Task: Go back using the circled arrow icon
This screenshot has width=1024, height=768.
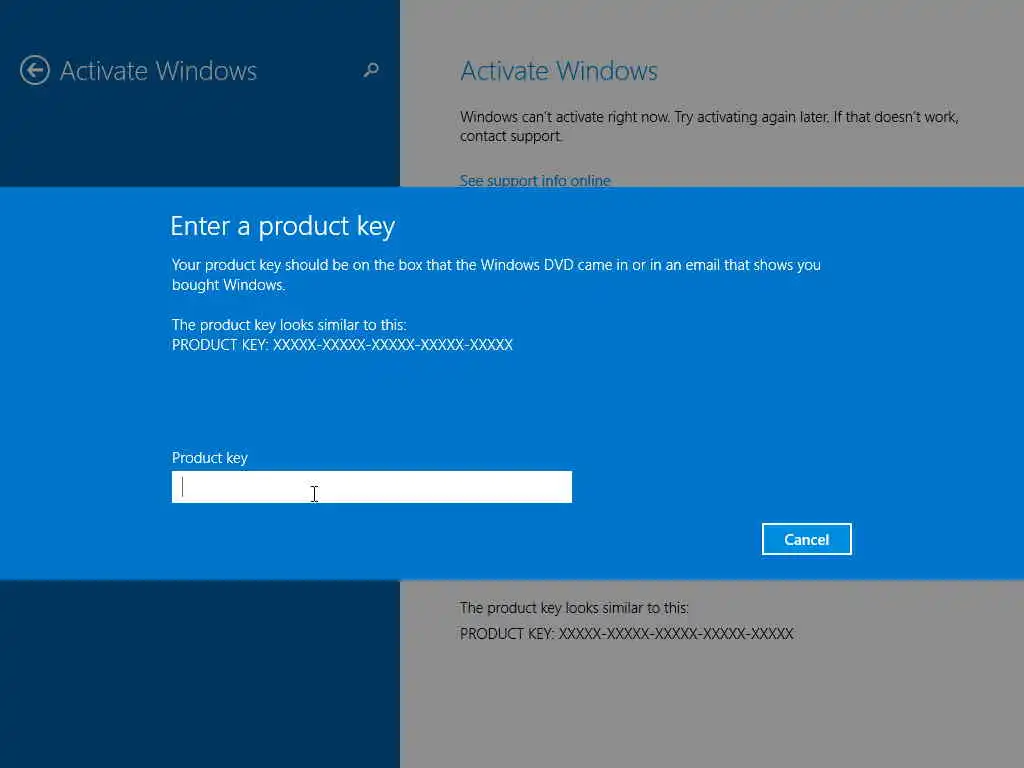Action: tap(35, 71)
